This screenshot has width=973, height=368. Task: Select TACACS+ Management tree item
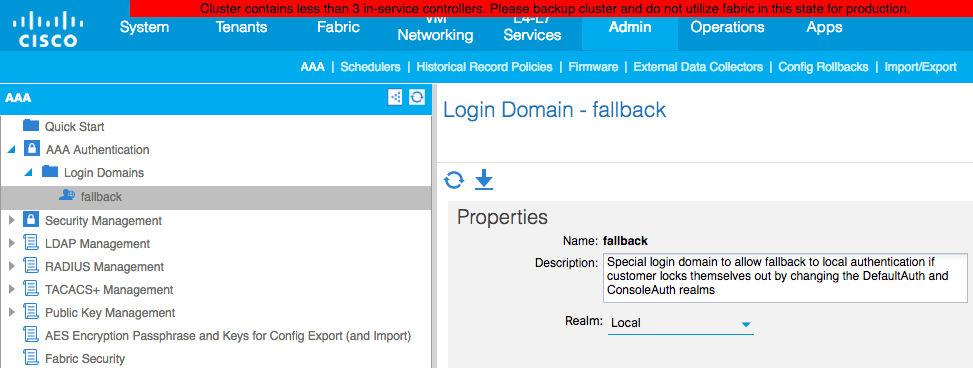click(x=109, y=290)
